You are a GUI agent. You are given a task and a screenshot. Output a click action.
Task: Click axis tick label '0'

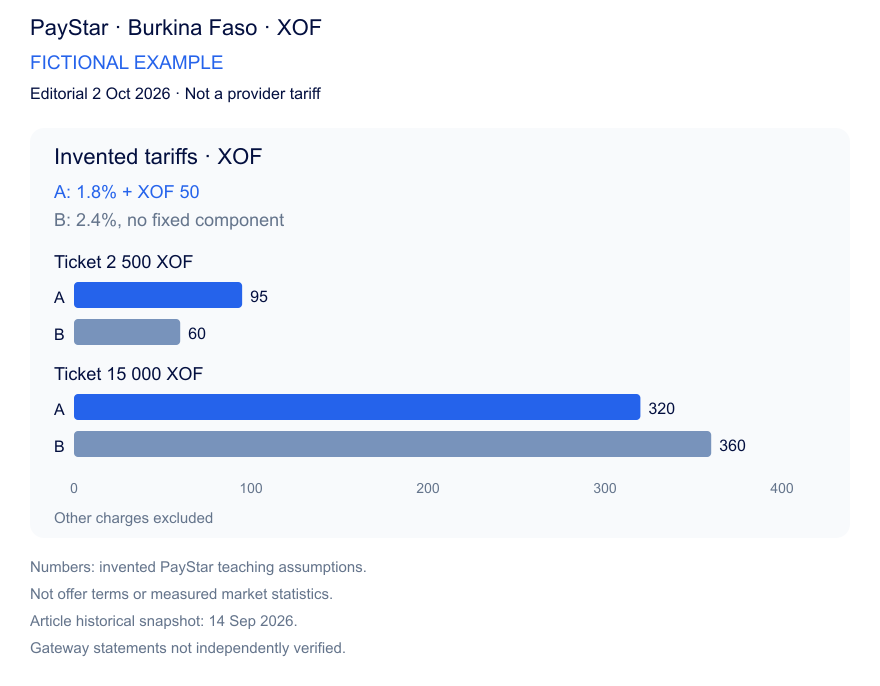click(74, 488)
